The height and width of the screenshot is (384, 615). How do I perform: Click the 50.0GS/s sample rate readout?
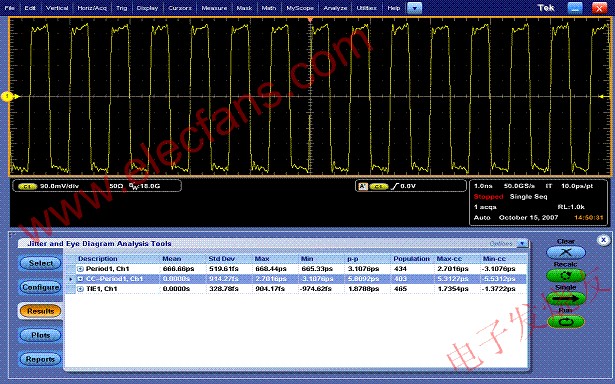[519, 186]
